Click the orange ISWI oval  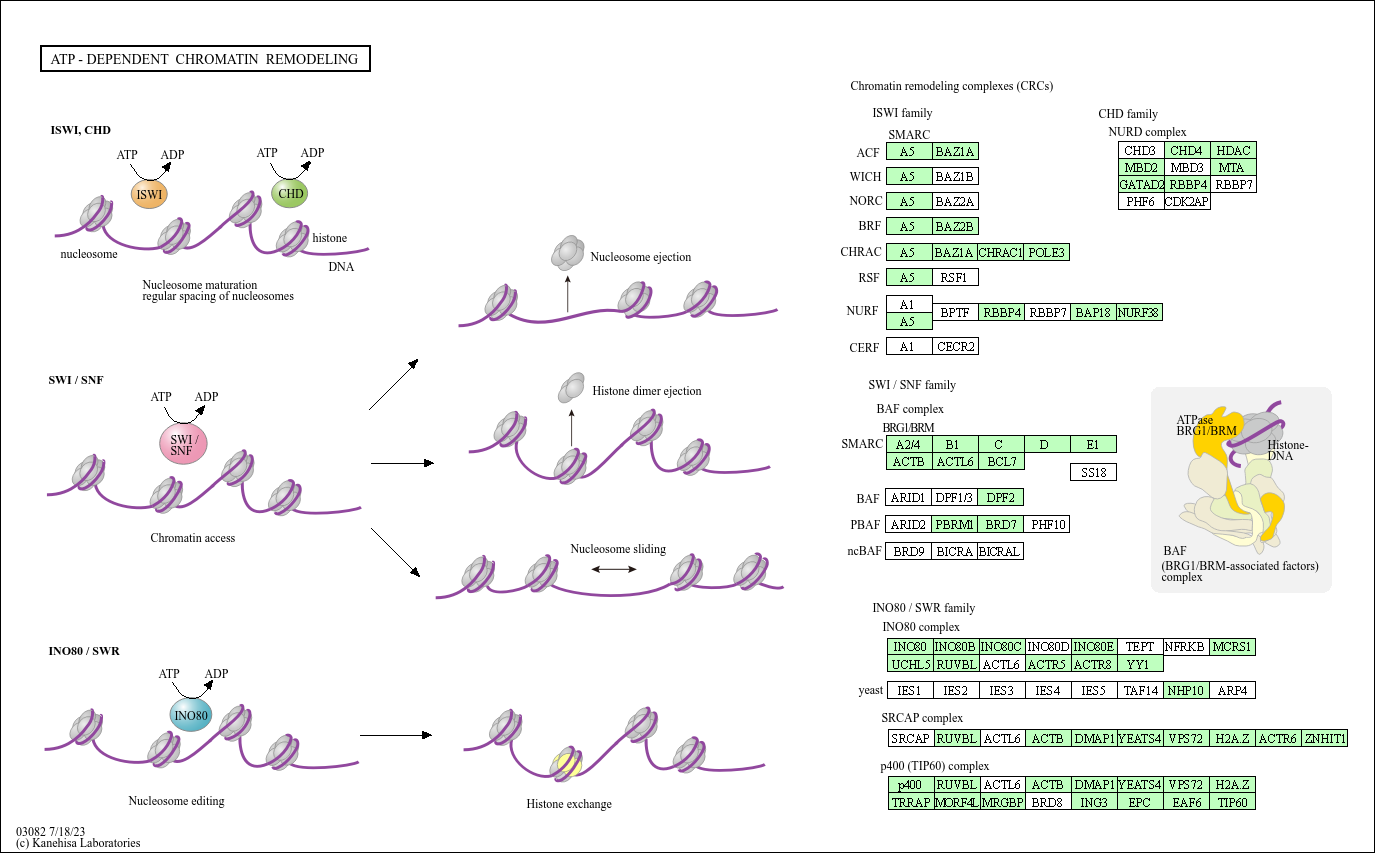point(150,193)
